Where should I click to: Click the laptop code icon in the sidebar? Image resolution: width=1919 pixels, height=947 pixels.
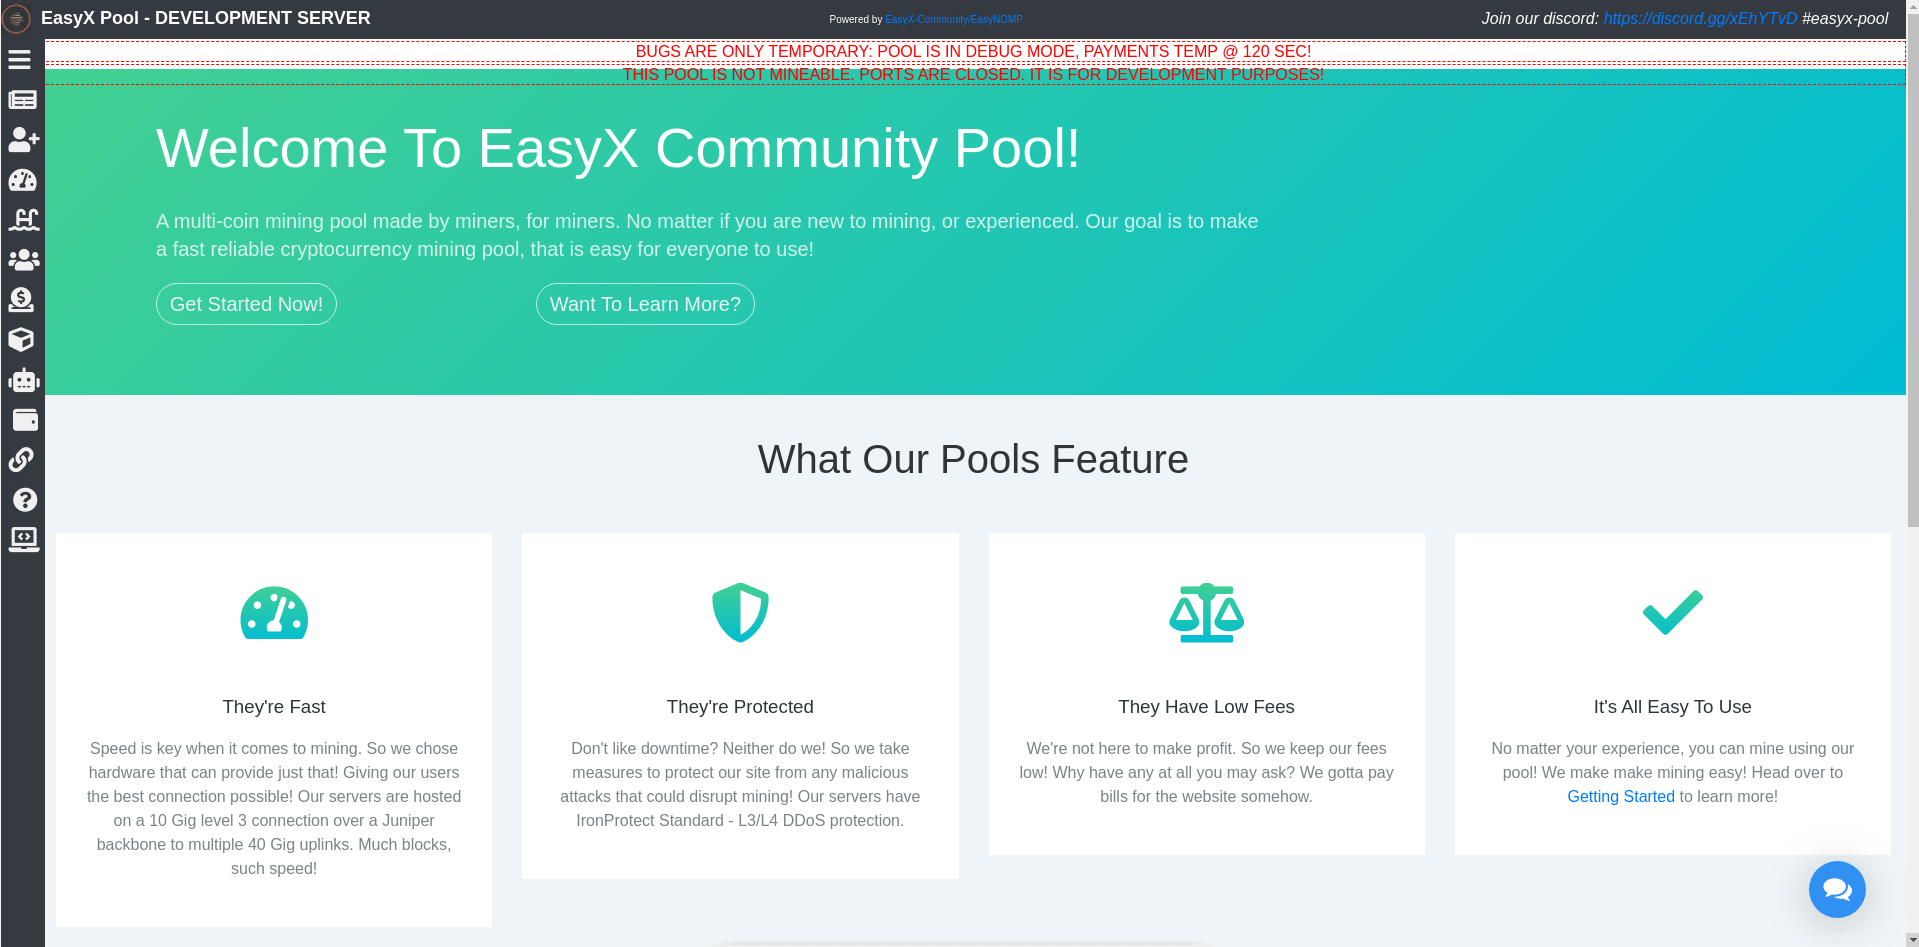pyautogui.click(x=23, y=540)
